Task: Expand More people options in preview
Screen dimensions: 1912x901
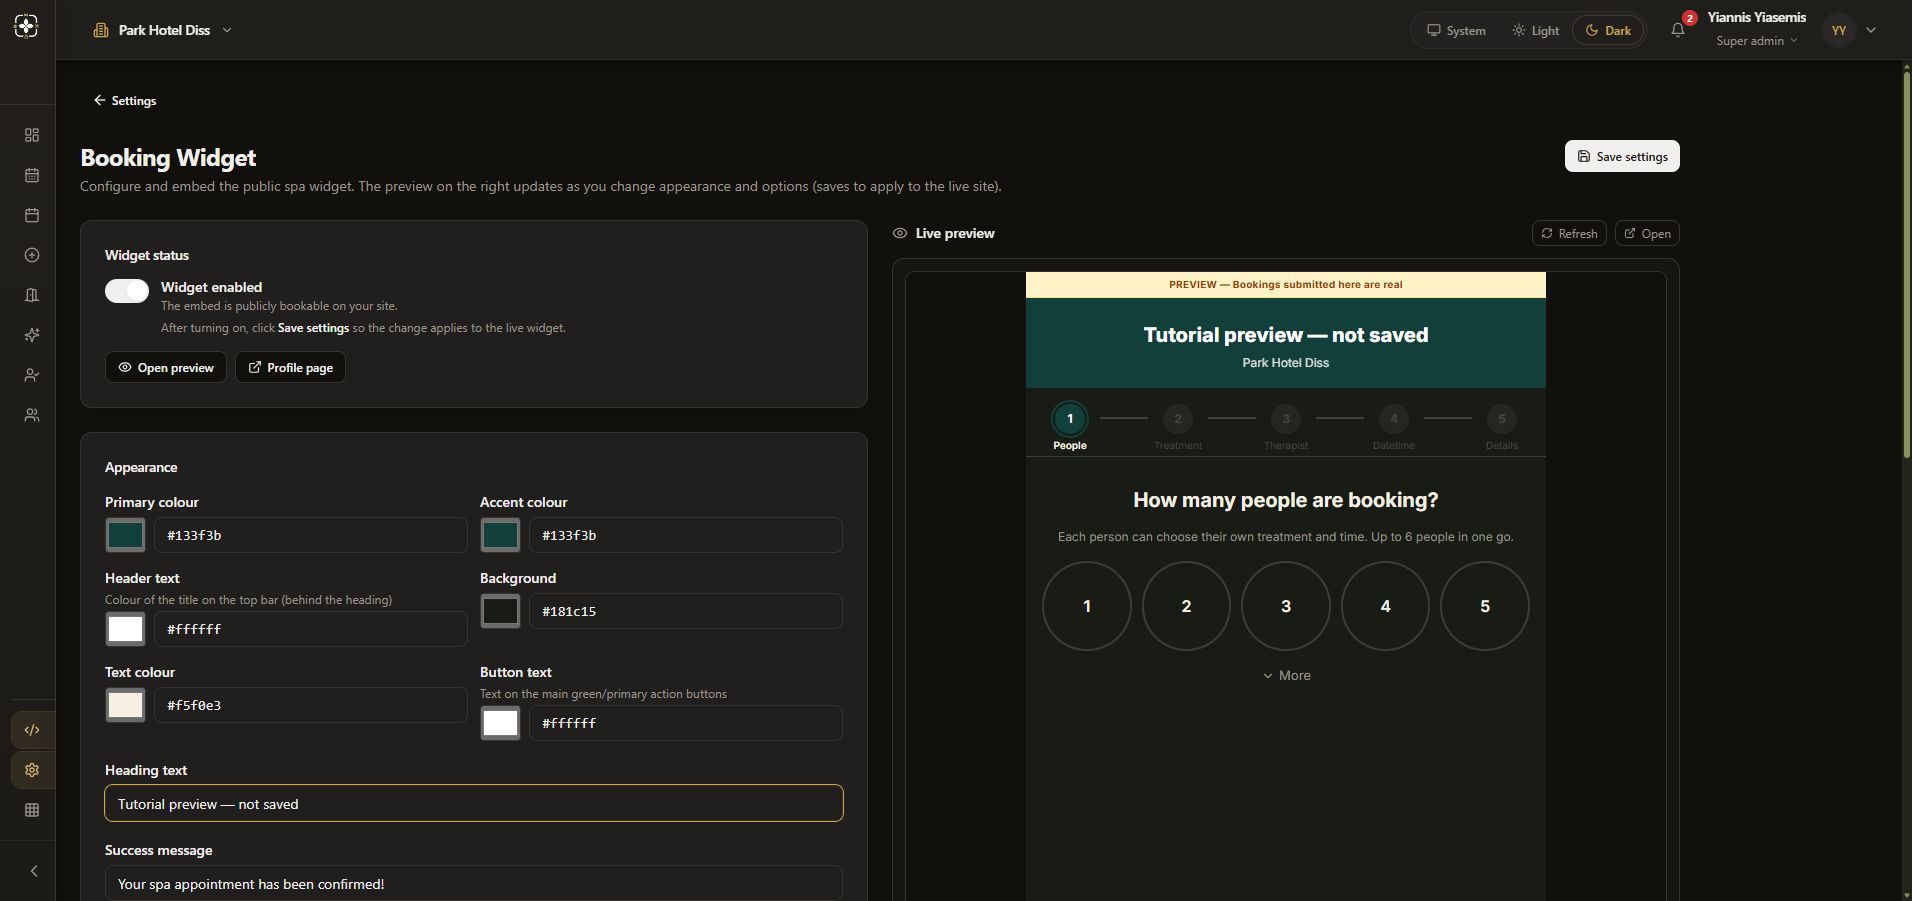Action: click(x=1286, y=675)
